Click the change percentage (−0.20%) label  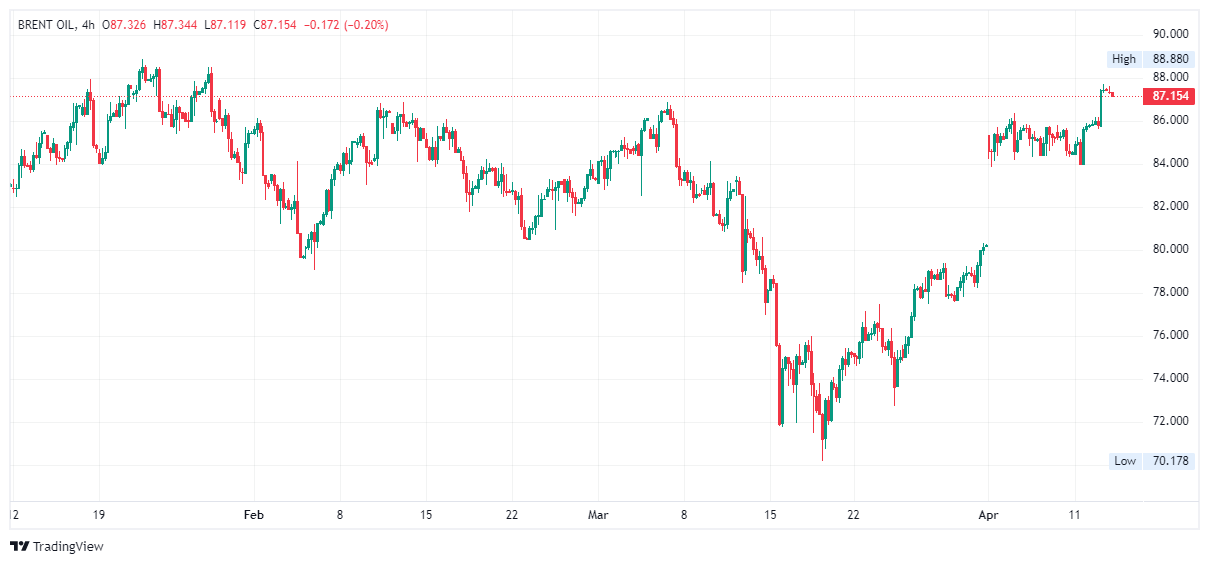point(367,24)
